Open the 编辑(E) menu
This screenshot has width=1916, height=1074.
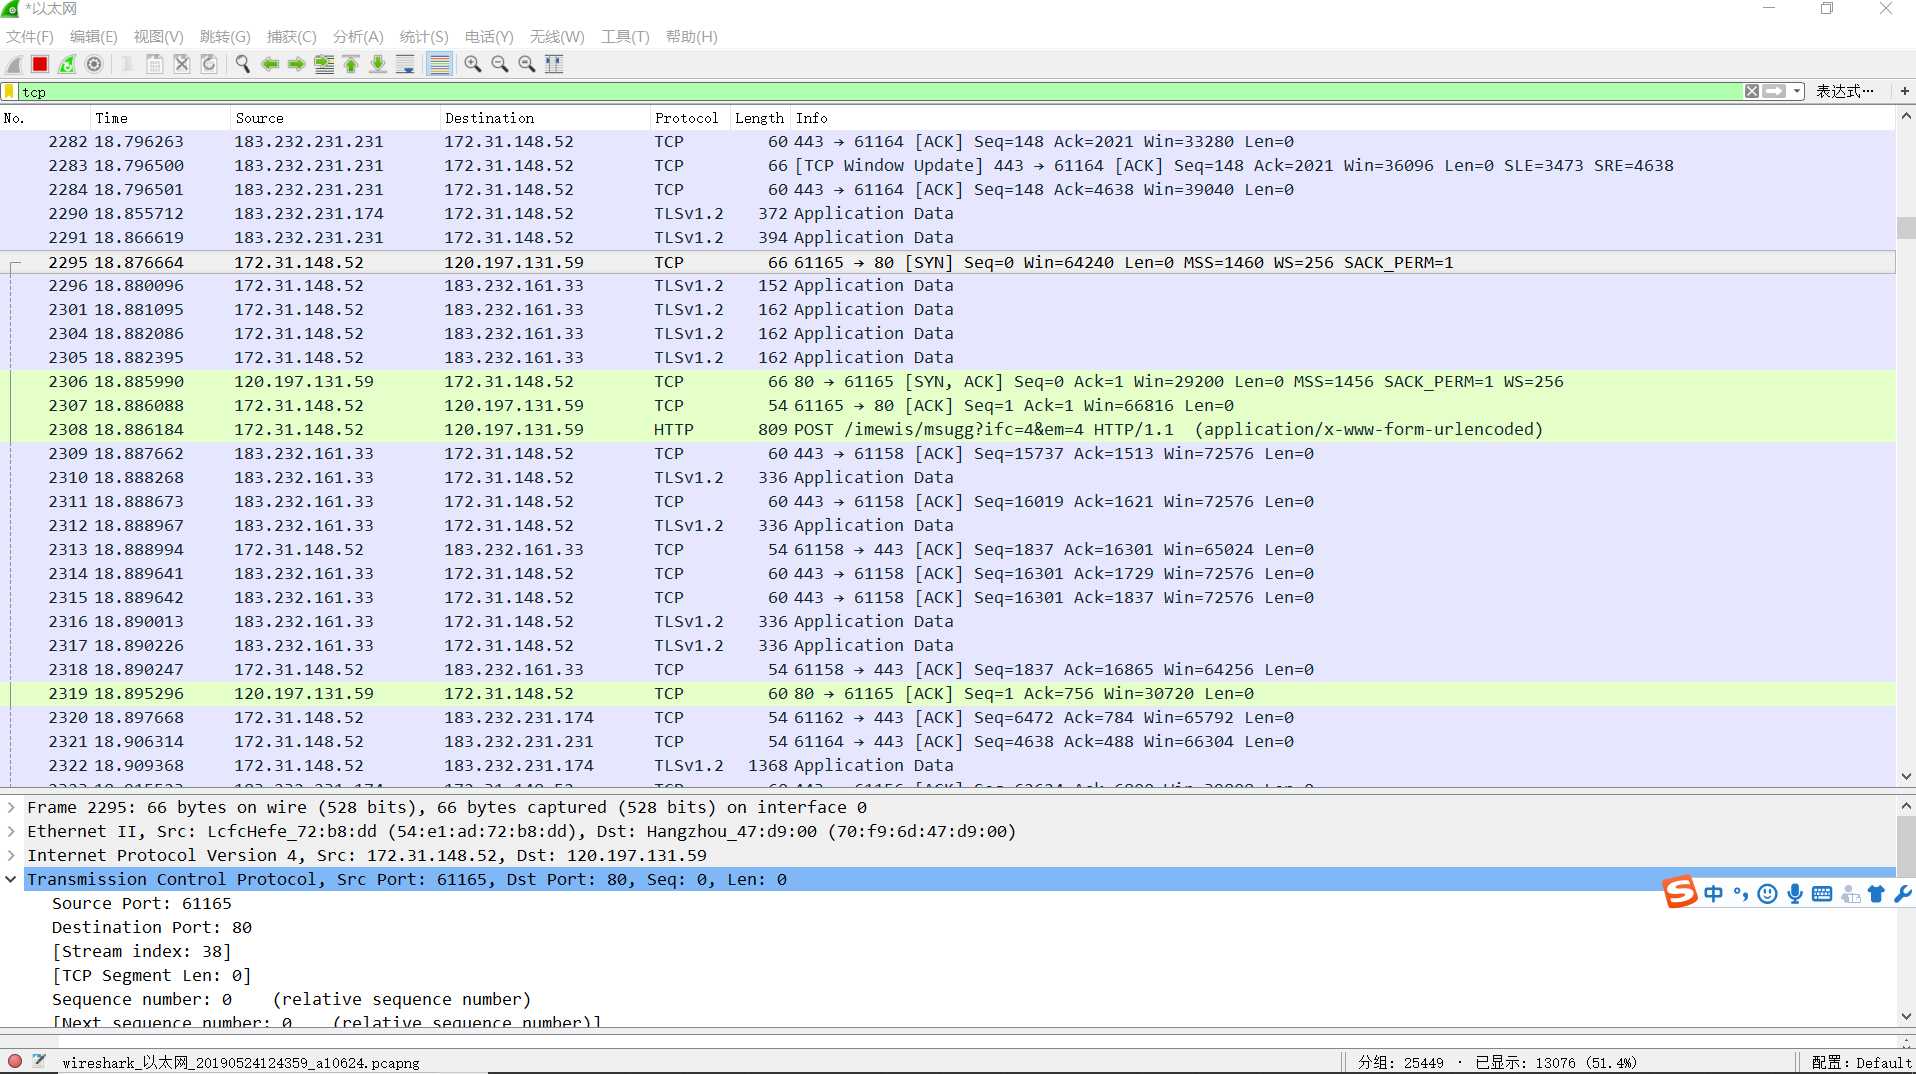click(93, 37)
